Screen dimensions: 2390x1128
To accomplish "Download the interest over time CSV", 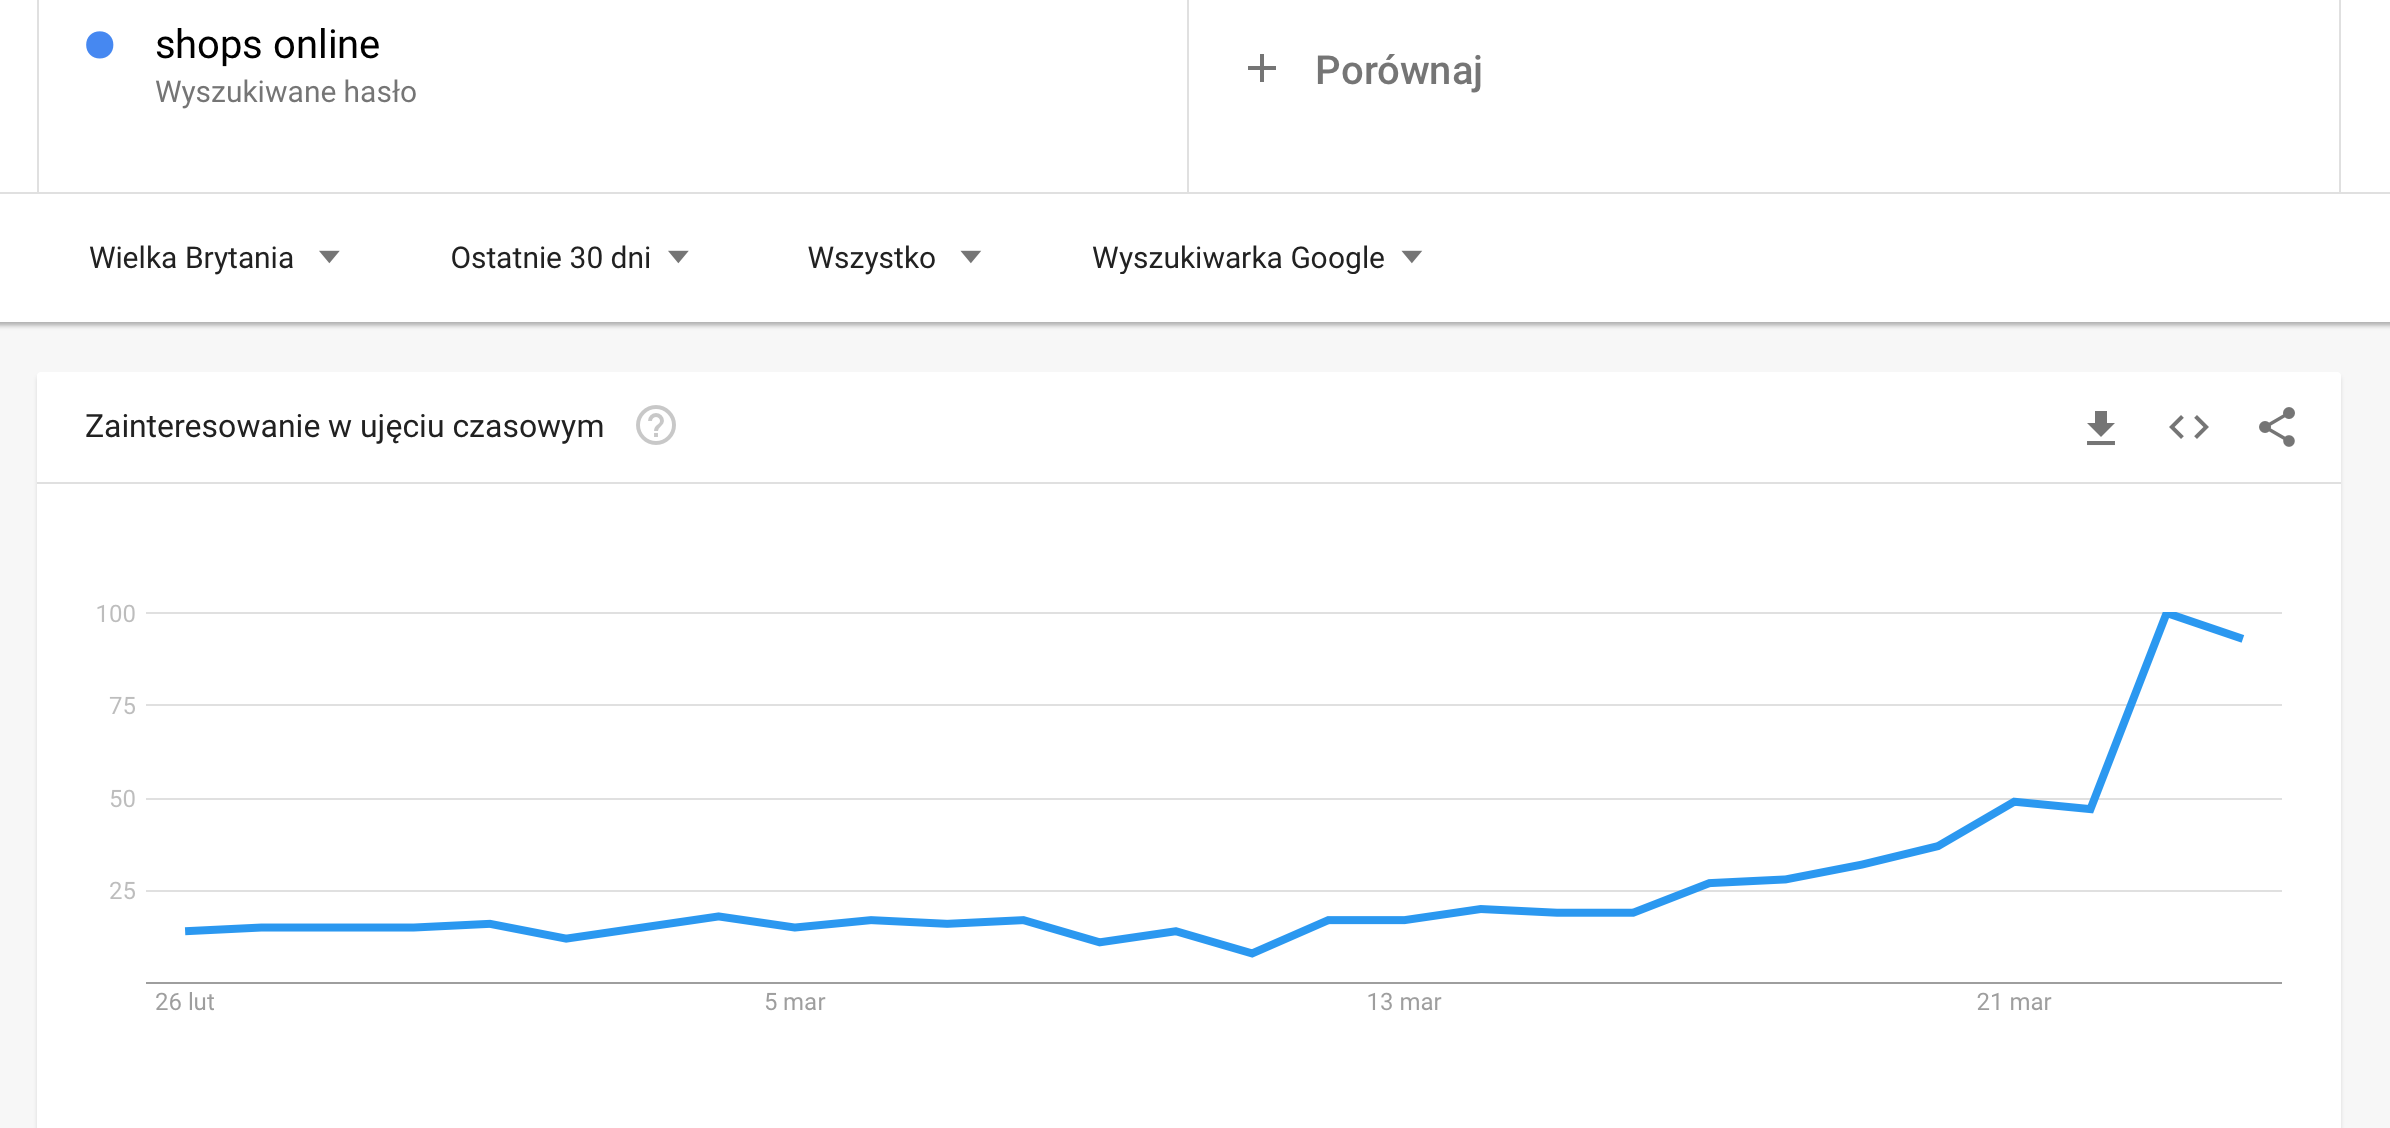I will tap(2100, 427).
